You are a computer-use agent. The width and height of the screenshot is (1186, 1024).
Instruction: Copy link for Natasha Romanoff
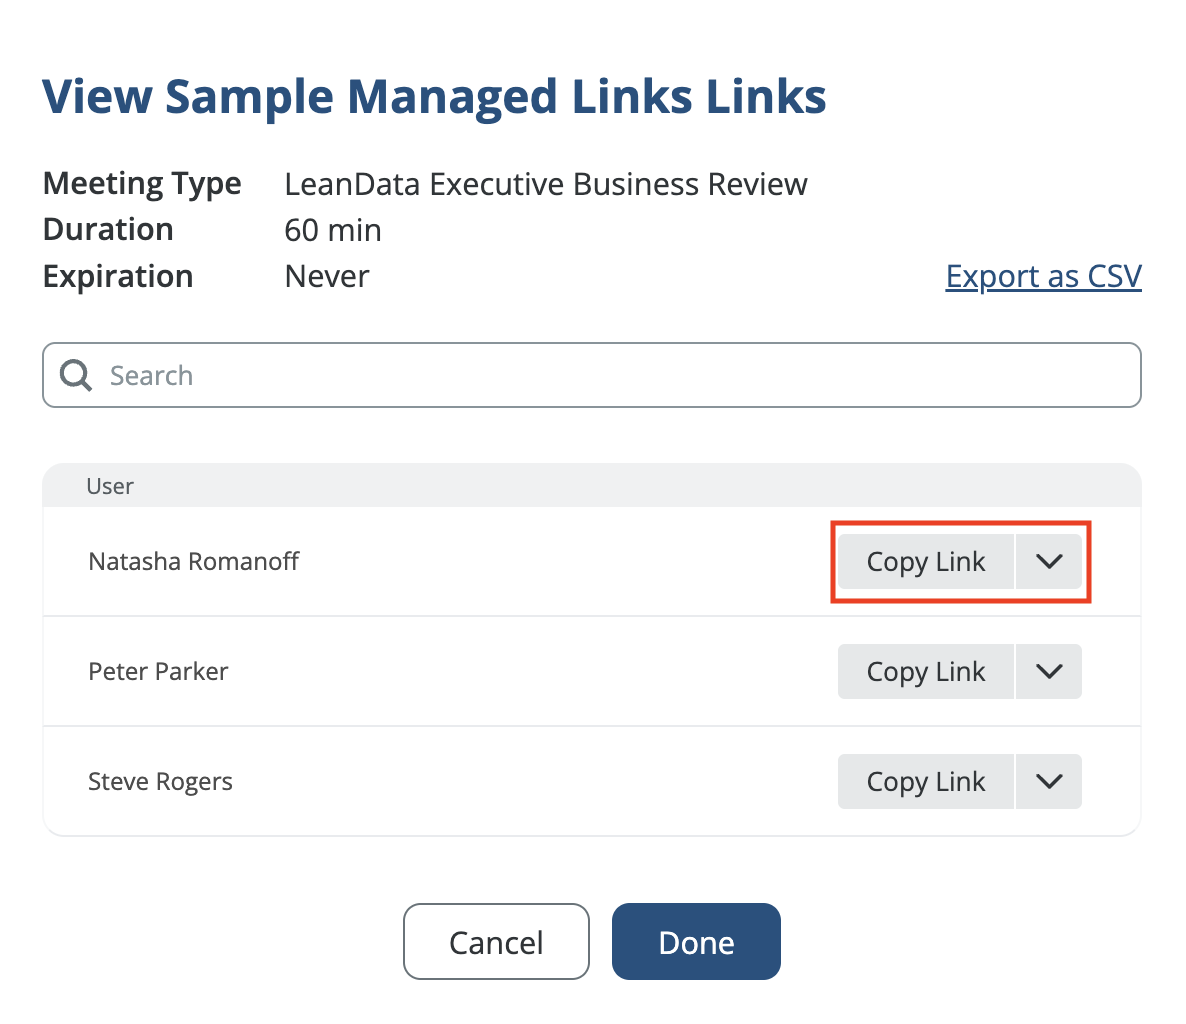[x=925, y=562]
